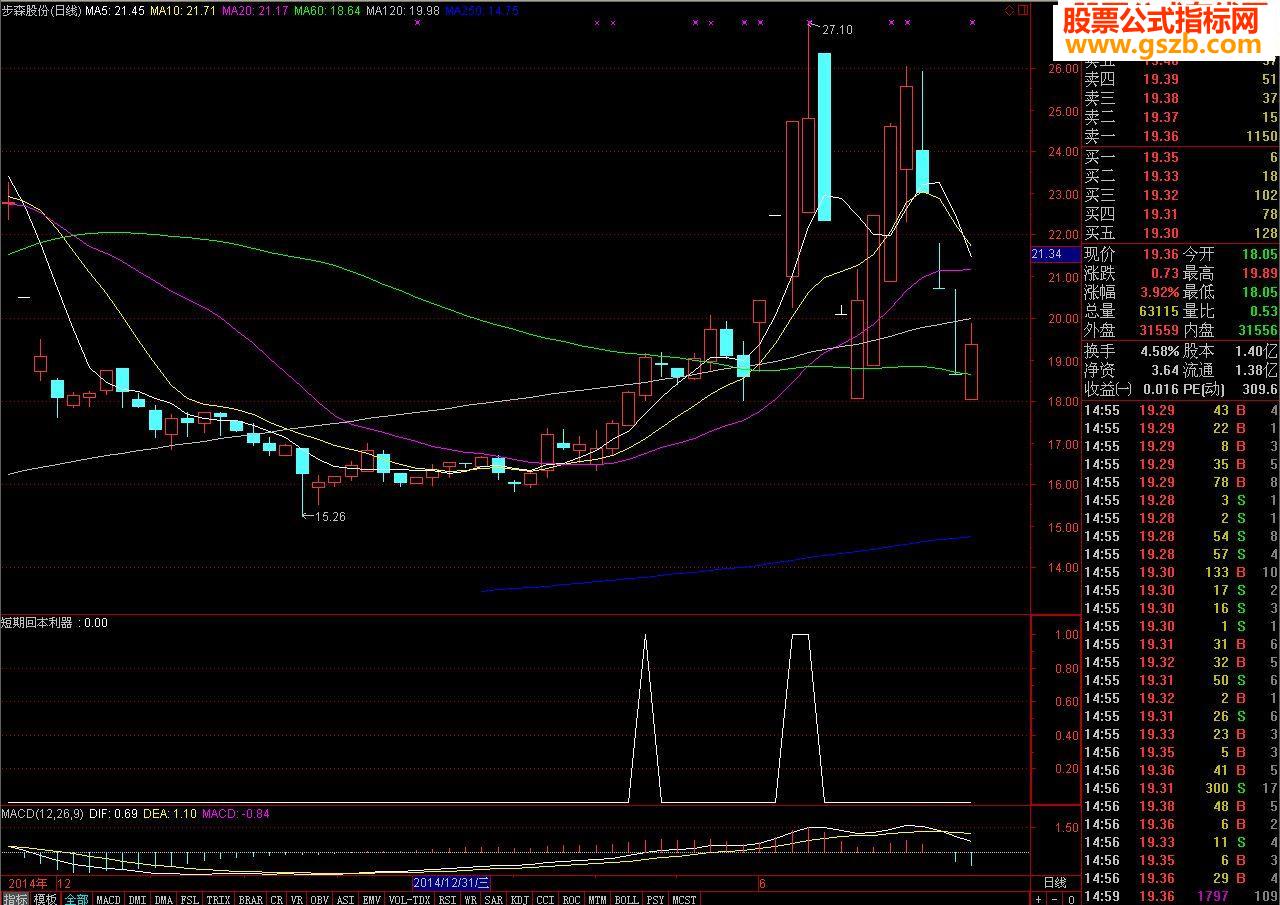Click the 换手 4.58% value
Screen dimensions: 1280x905
[x=1158, y=351]
